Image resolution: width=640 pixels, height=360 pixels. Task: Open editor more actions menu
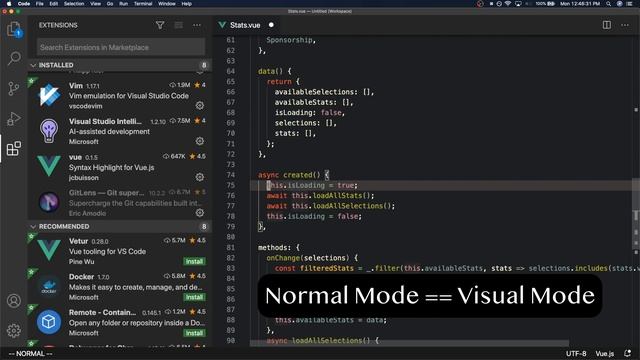(625, 25)
